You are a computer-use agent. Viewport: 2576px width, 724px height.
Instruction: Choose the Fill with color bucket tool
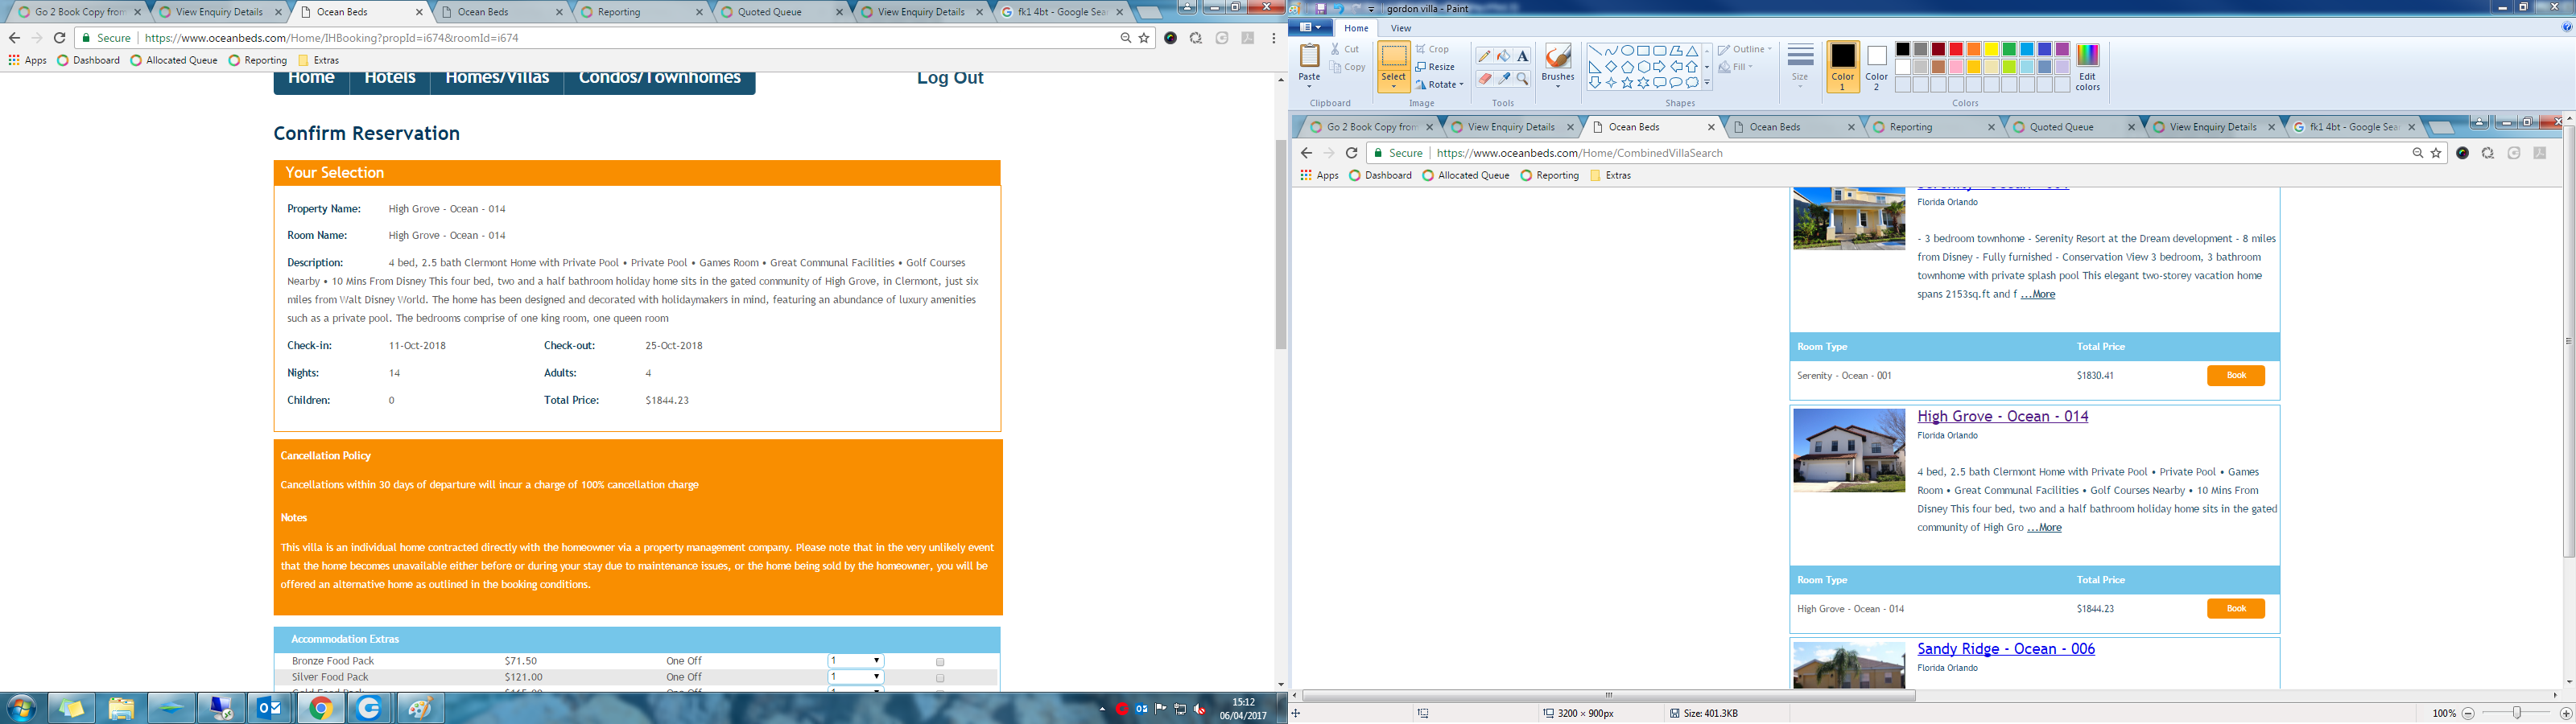1503,56
